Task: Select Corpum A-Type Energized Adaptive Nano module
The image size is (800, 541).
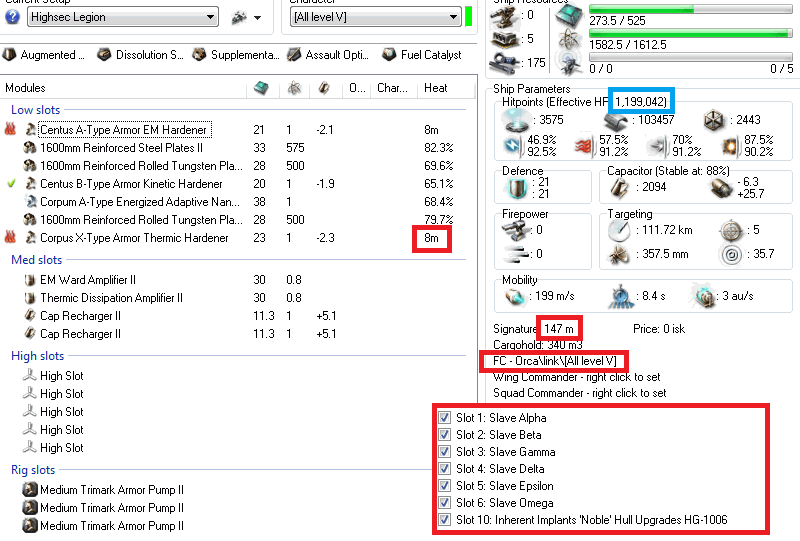Action: tap(140, 202)
